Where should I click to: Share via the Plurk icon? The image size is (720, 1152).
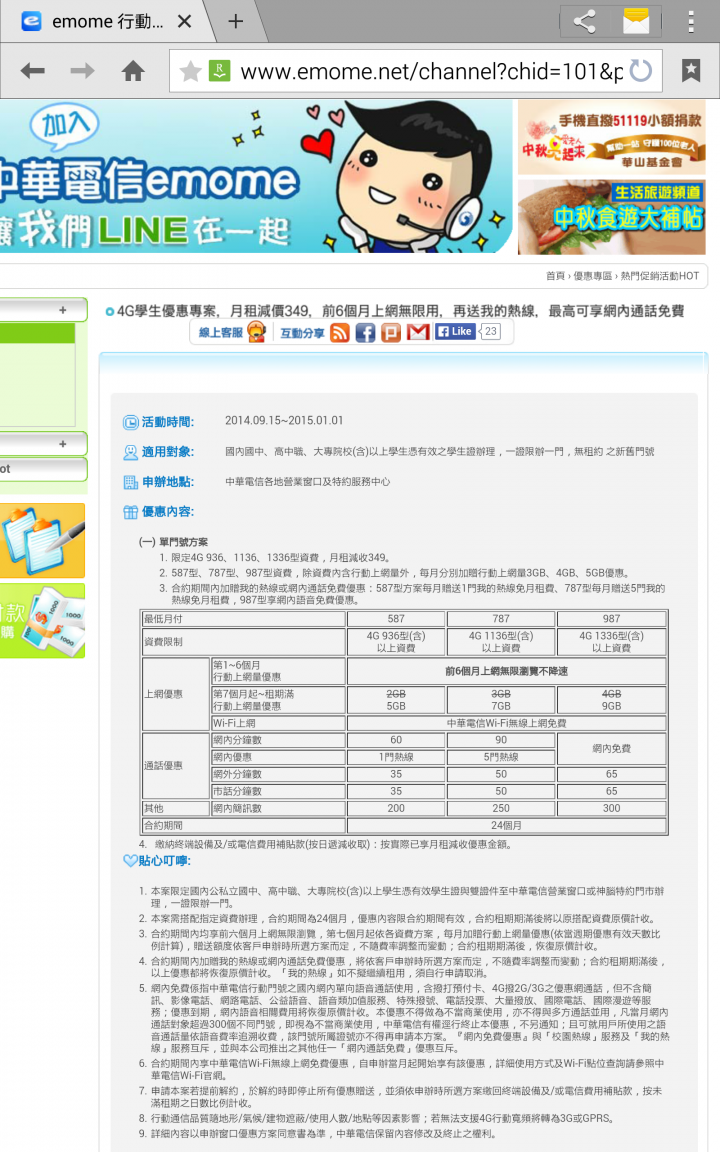pyautogui.click(x=391, y=333)
